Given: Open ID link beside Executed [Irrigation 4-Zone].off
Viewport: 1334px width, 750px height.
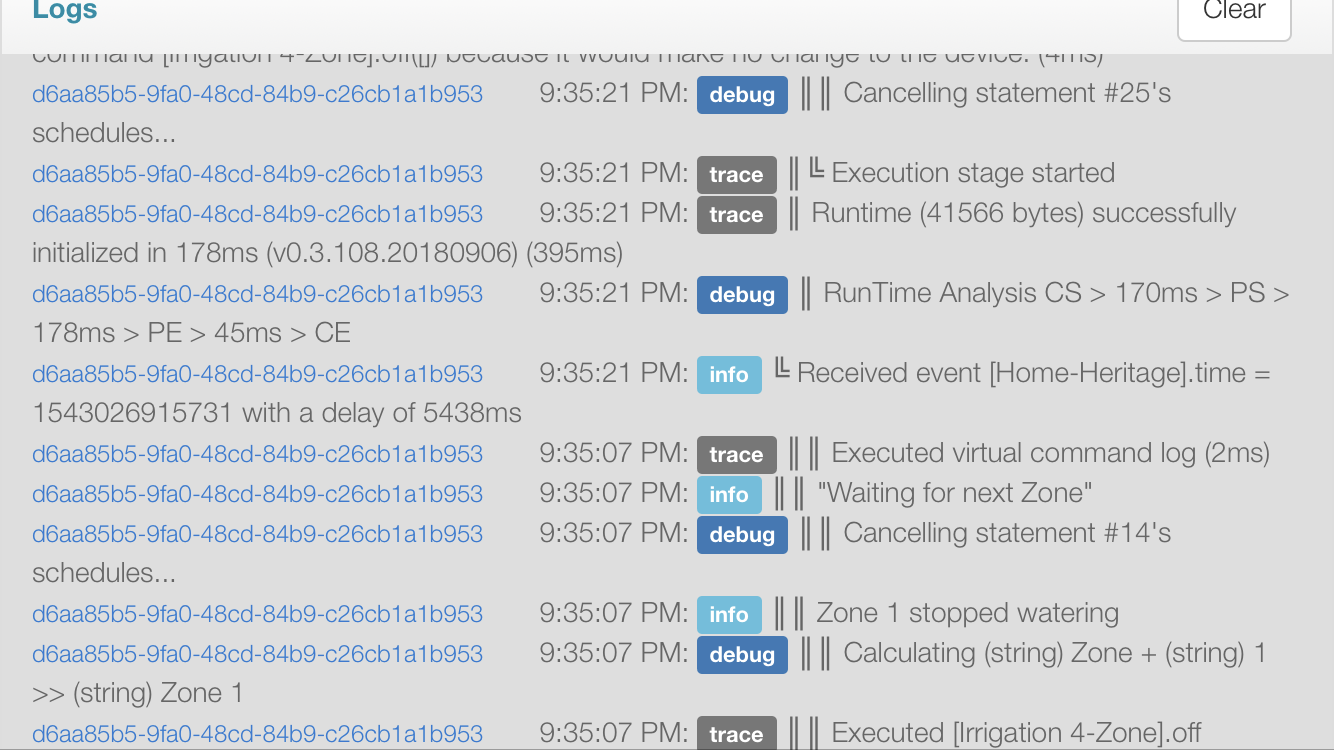Looking at the screenshot, I should 257,734.
